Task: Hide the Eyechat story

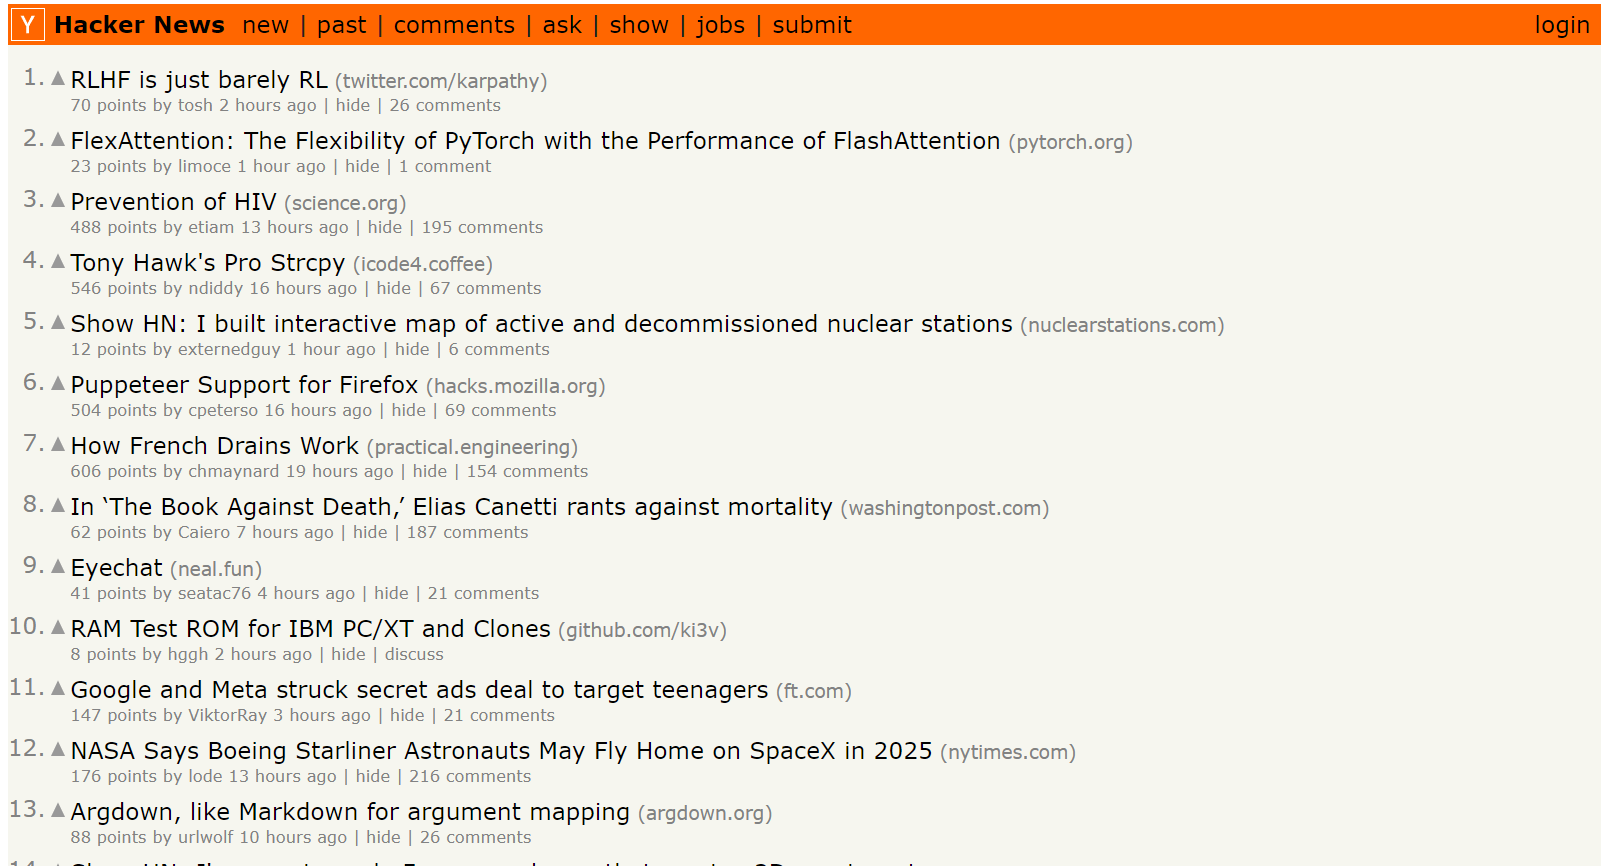Action: 391,593
